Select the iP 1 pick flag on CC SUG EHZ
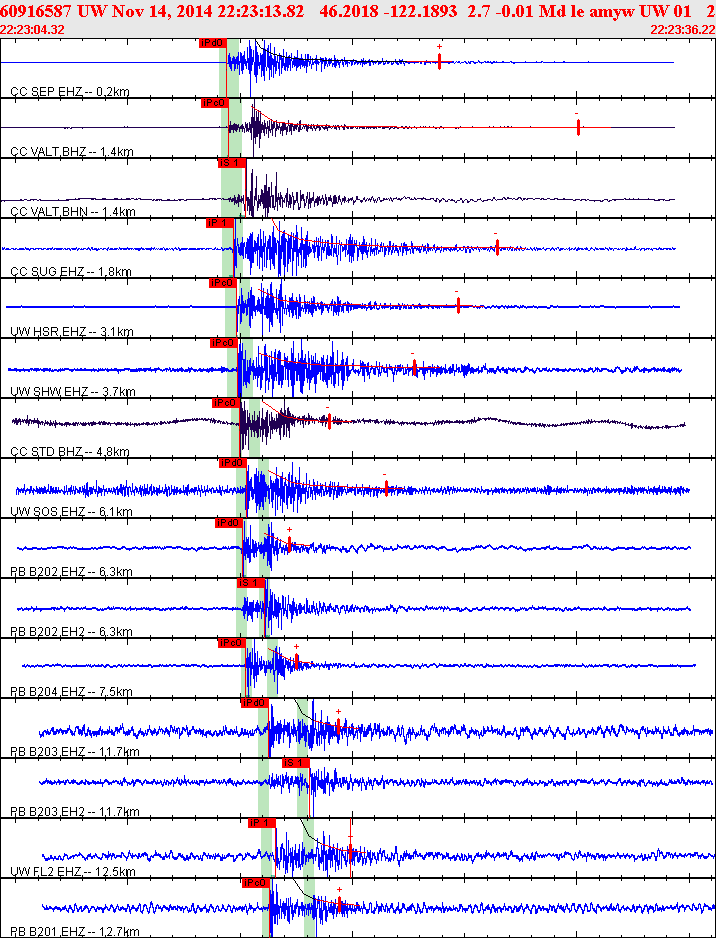This screenshot has width=716, height=938. 220,223
